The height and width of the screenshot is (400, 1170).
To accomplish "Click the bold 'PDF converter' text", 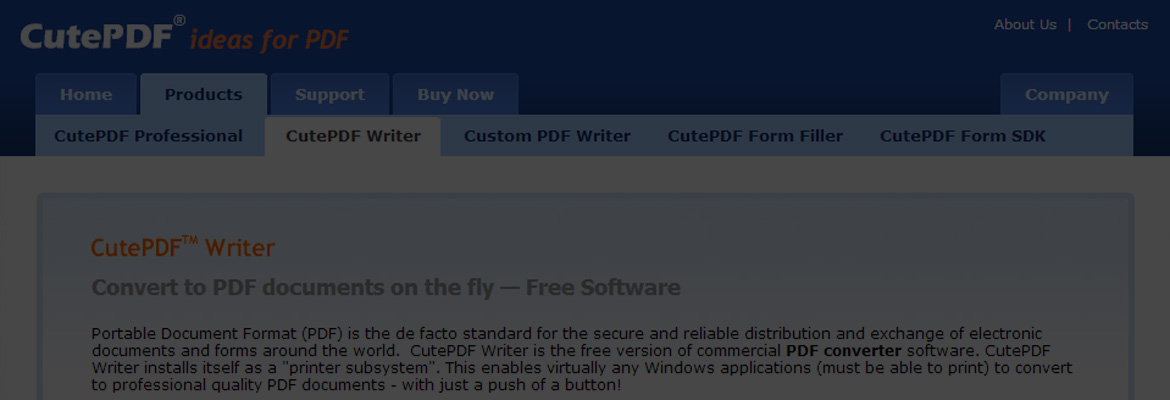I will [x=844, y=351].
